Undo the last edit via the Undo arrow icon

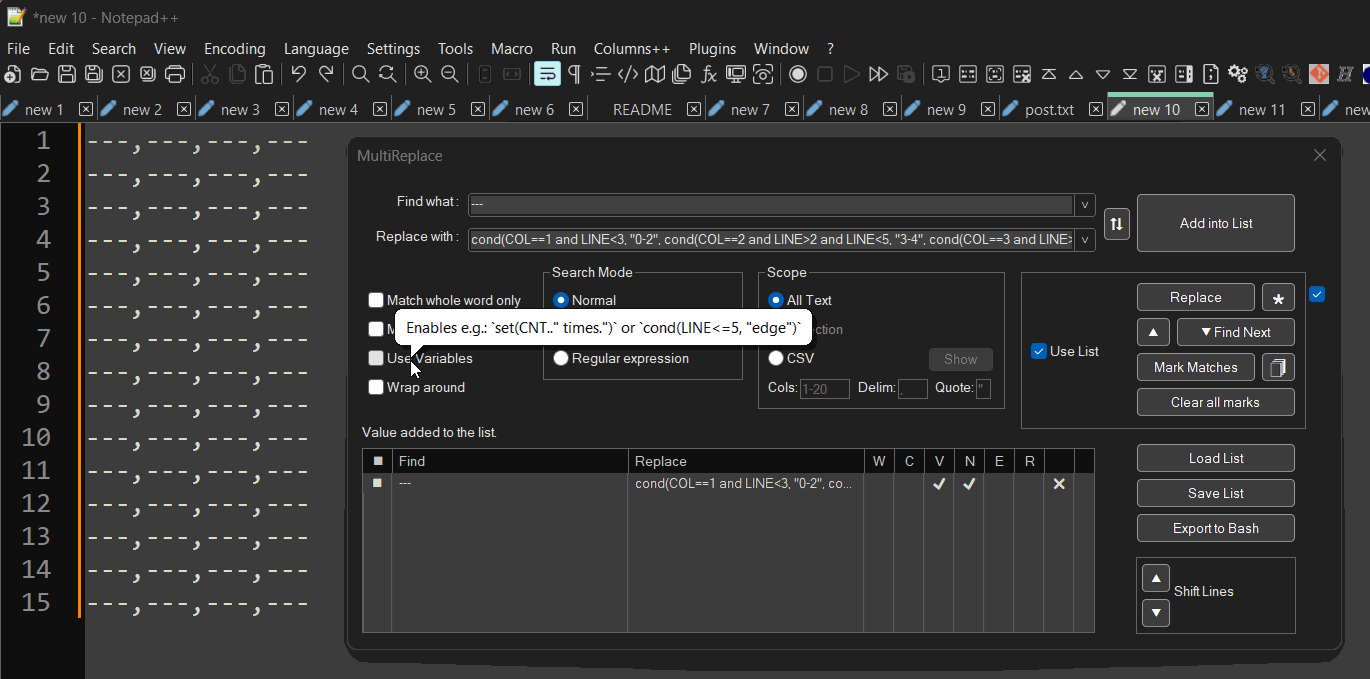[298, 74]
